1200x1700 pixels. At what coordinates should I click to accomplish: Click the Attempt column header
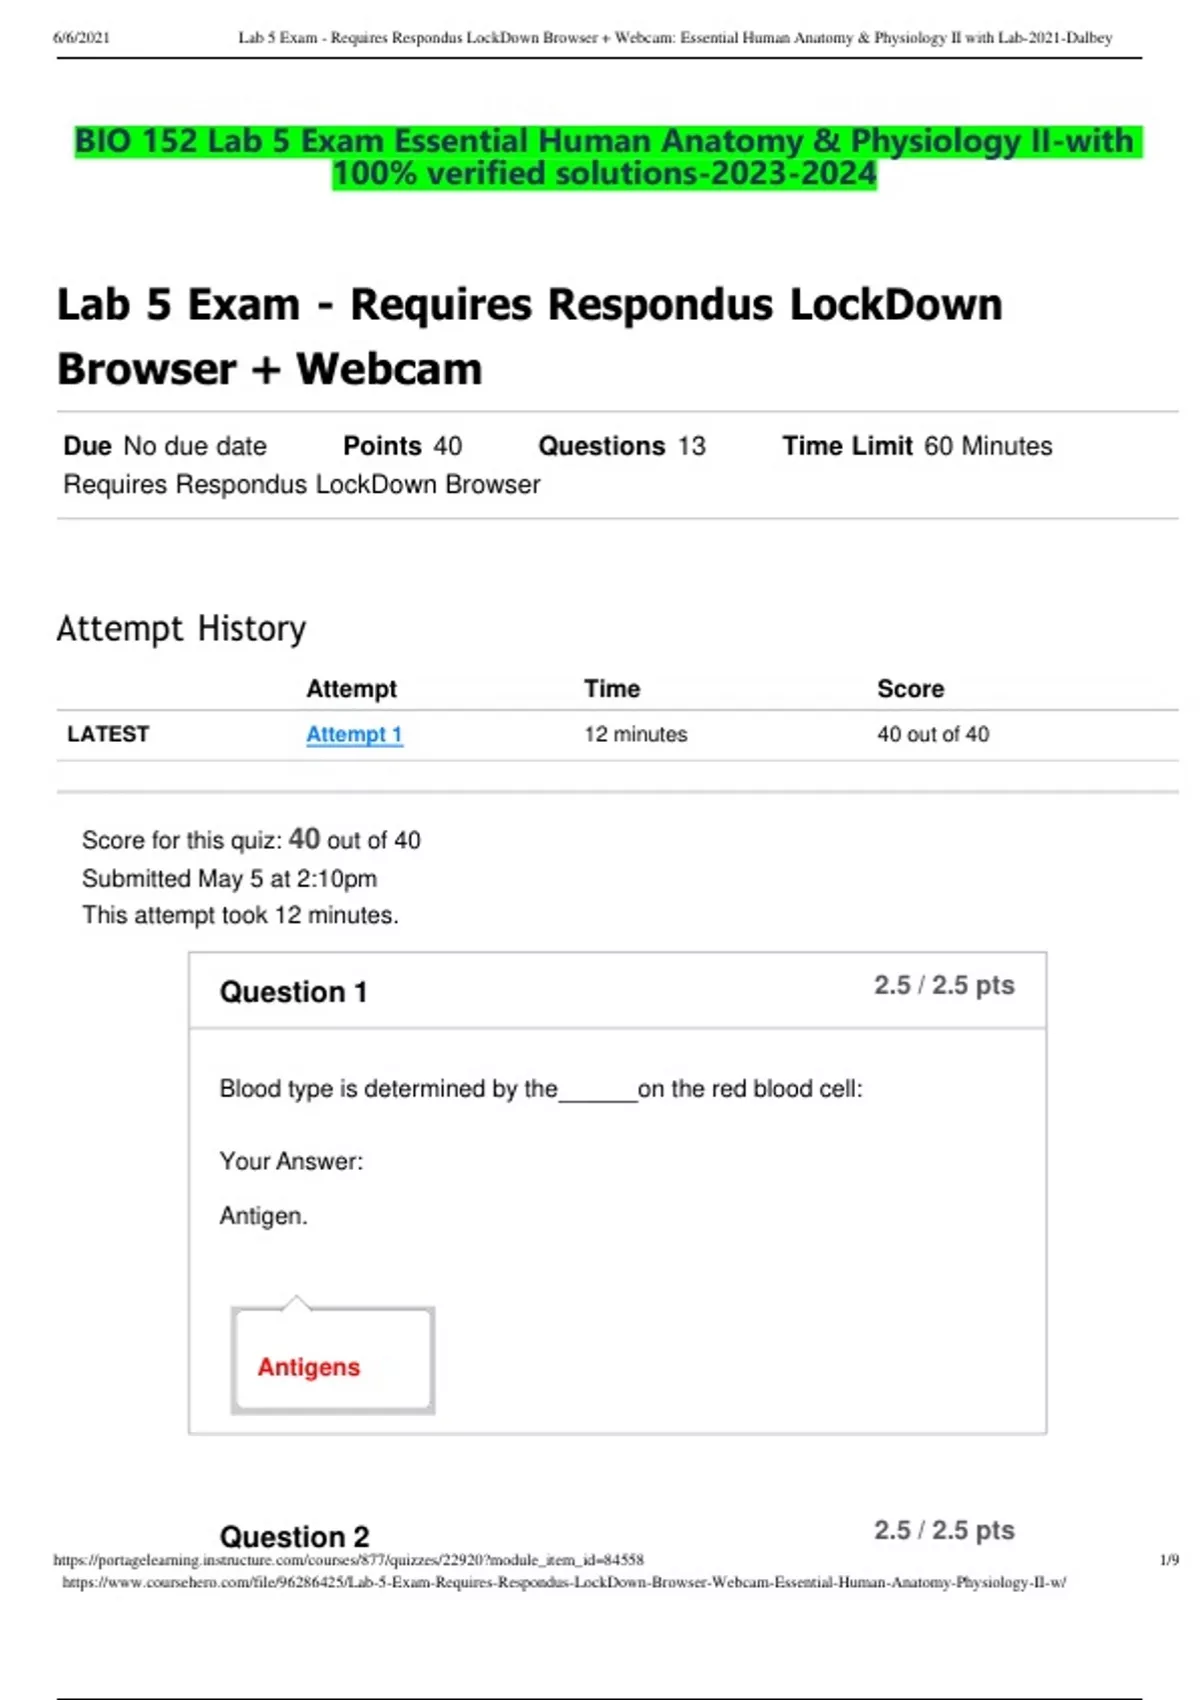click(351, 689)
